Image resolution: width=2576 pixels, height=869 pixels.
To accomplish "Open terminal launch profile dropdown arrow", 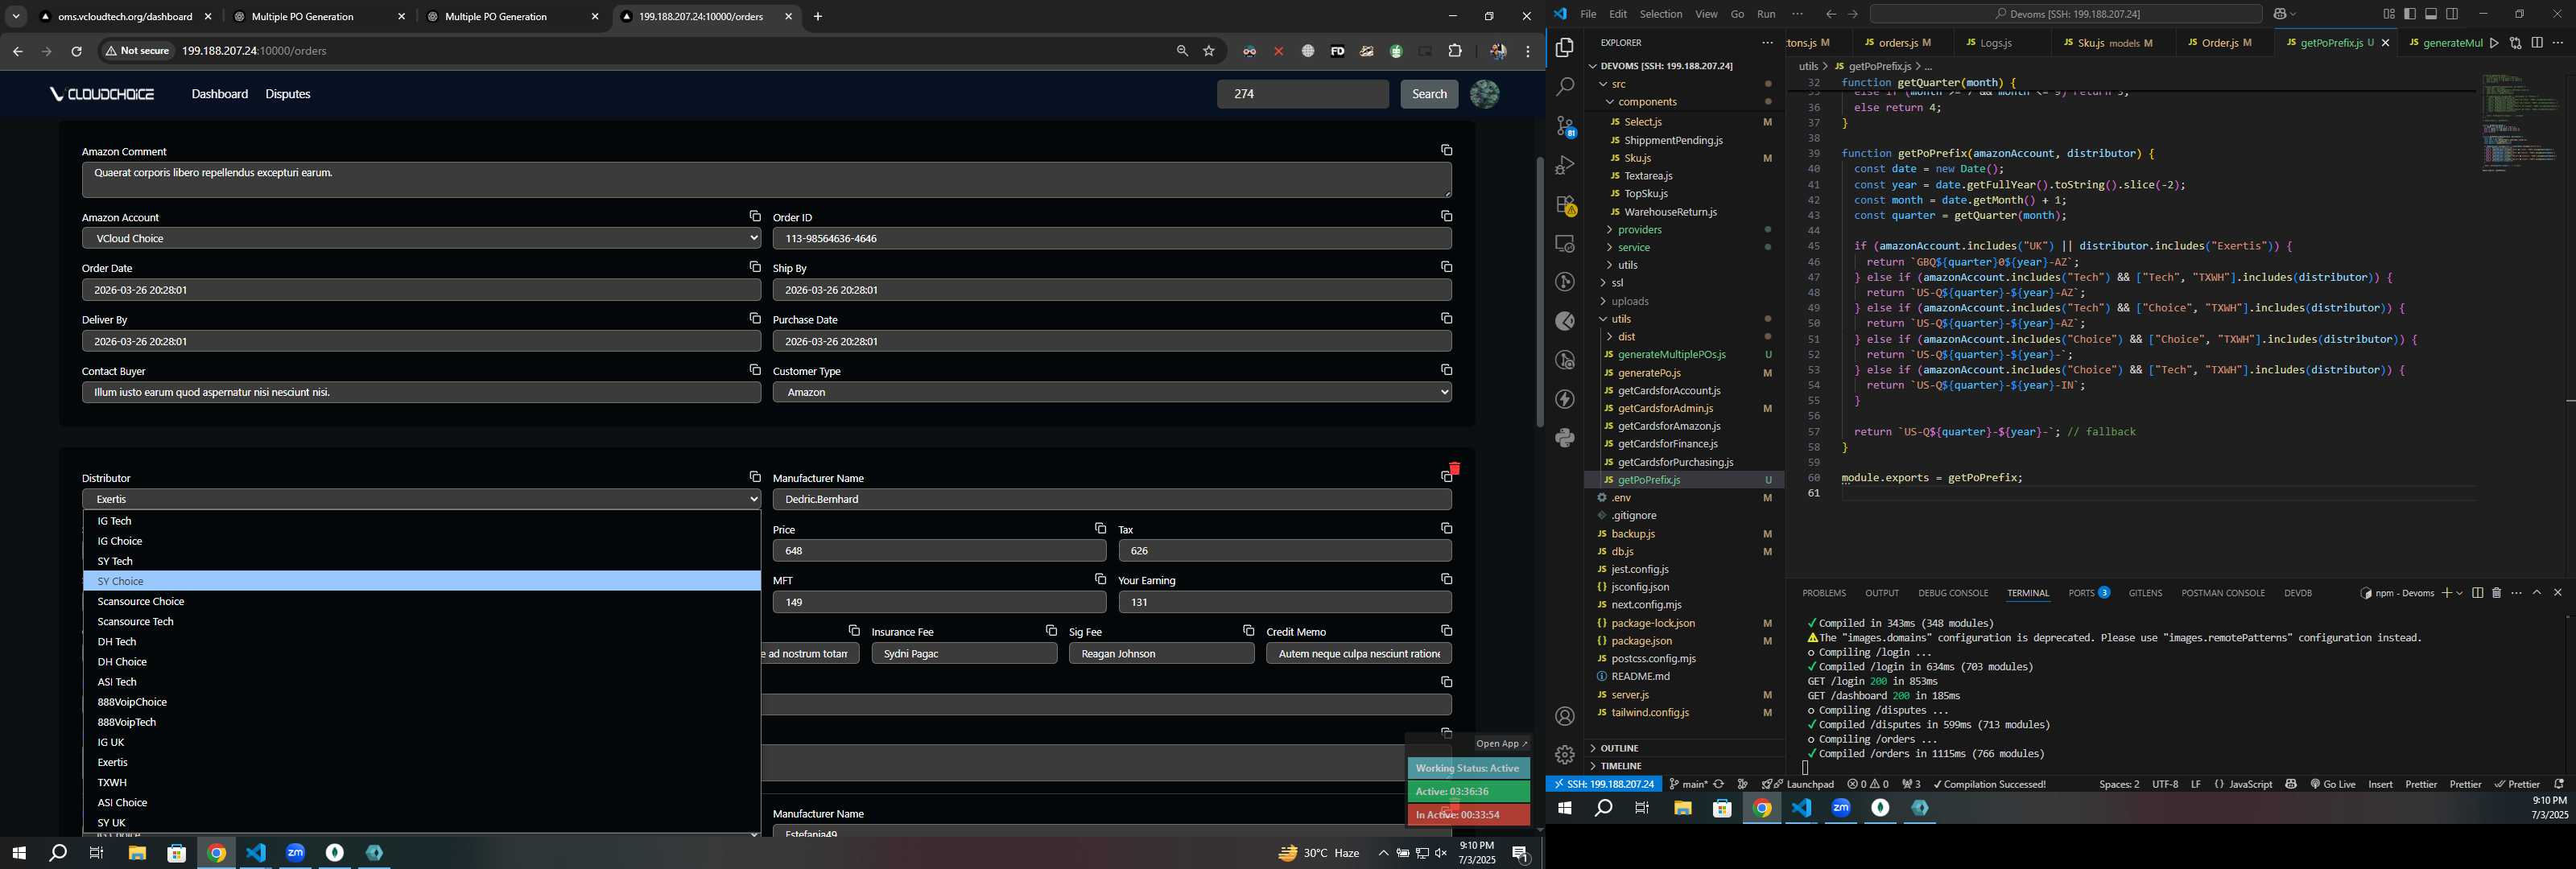I will click(2459, 593).
